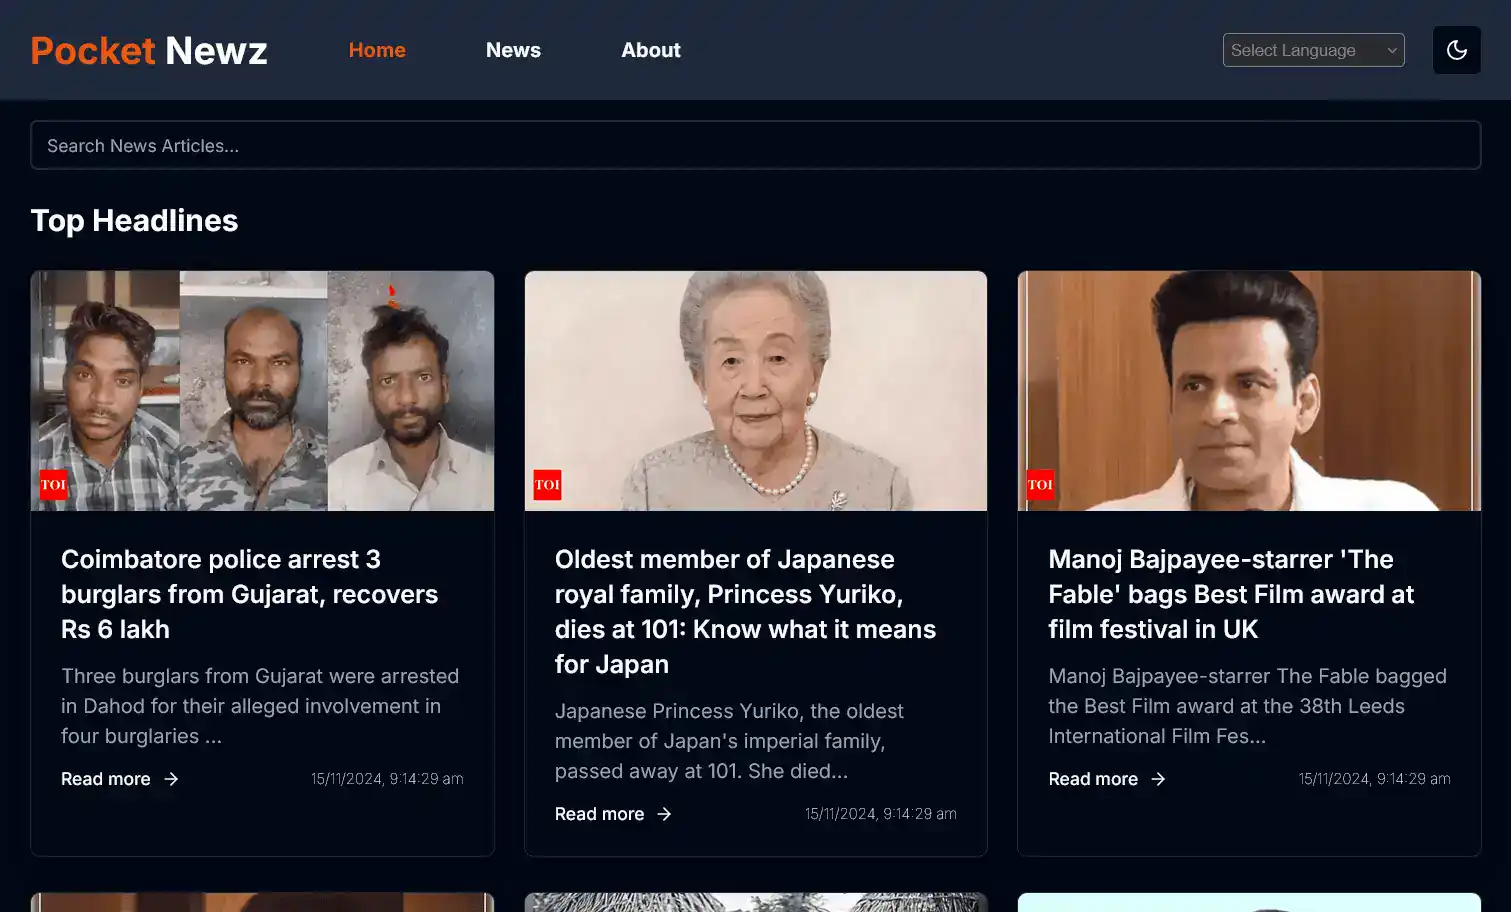Click headline 'Oldest member of Japanese royal family'
Screen dimensions: 1511x912
click(x=746, y=612)
